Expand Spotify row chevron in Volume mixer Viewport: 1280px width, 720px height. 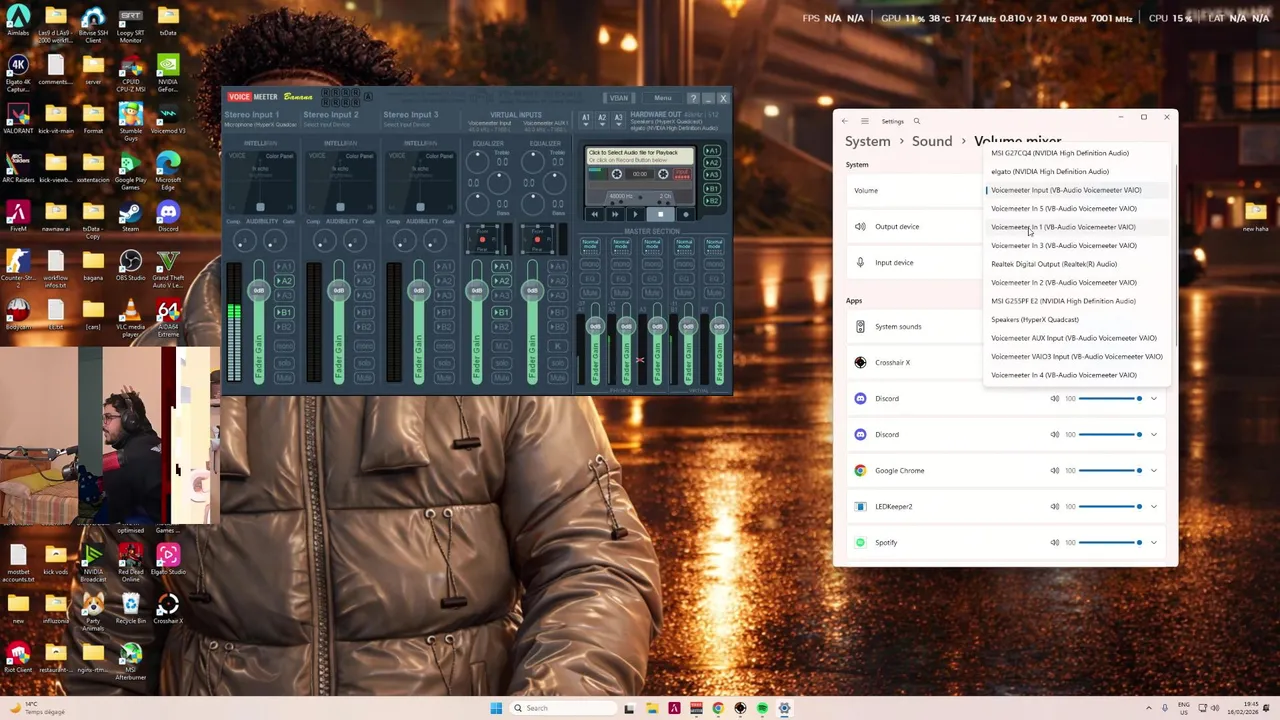coord(1153,542)
